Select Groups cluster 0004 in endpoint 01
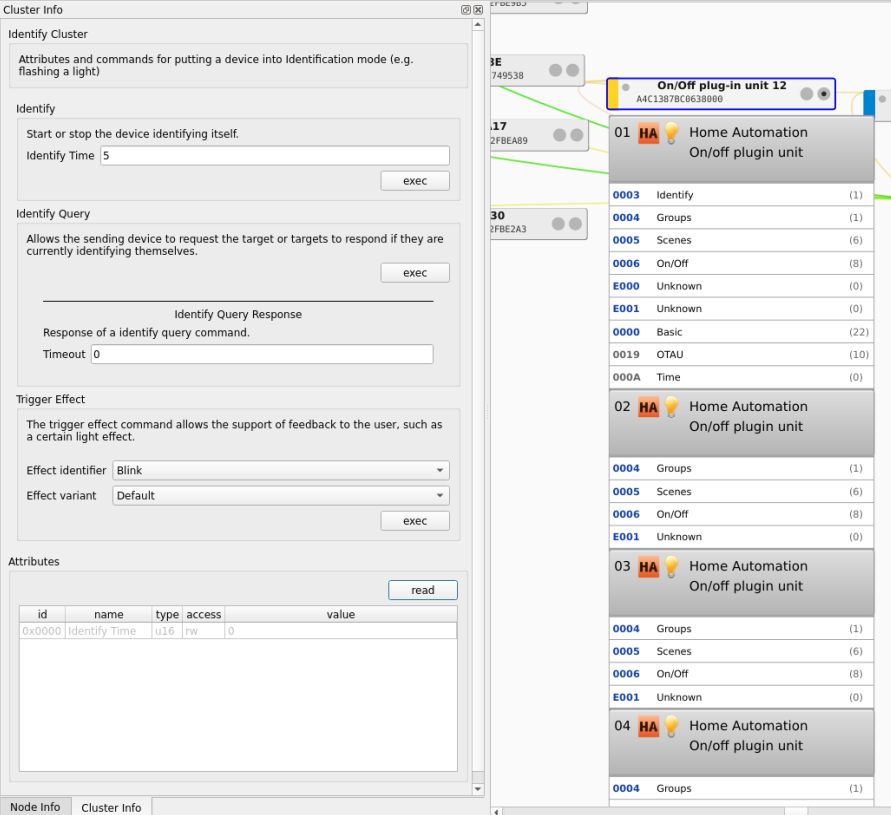Viewport: 891px width, 815px height. 741,218
